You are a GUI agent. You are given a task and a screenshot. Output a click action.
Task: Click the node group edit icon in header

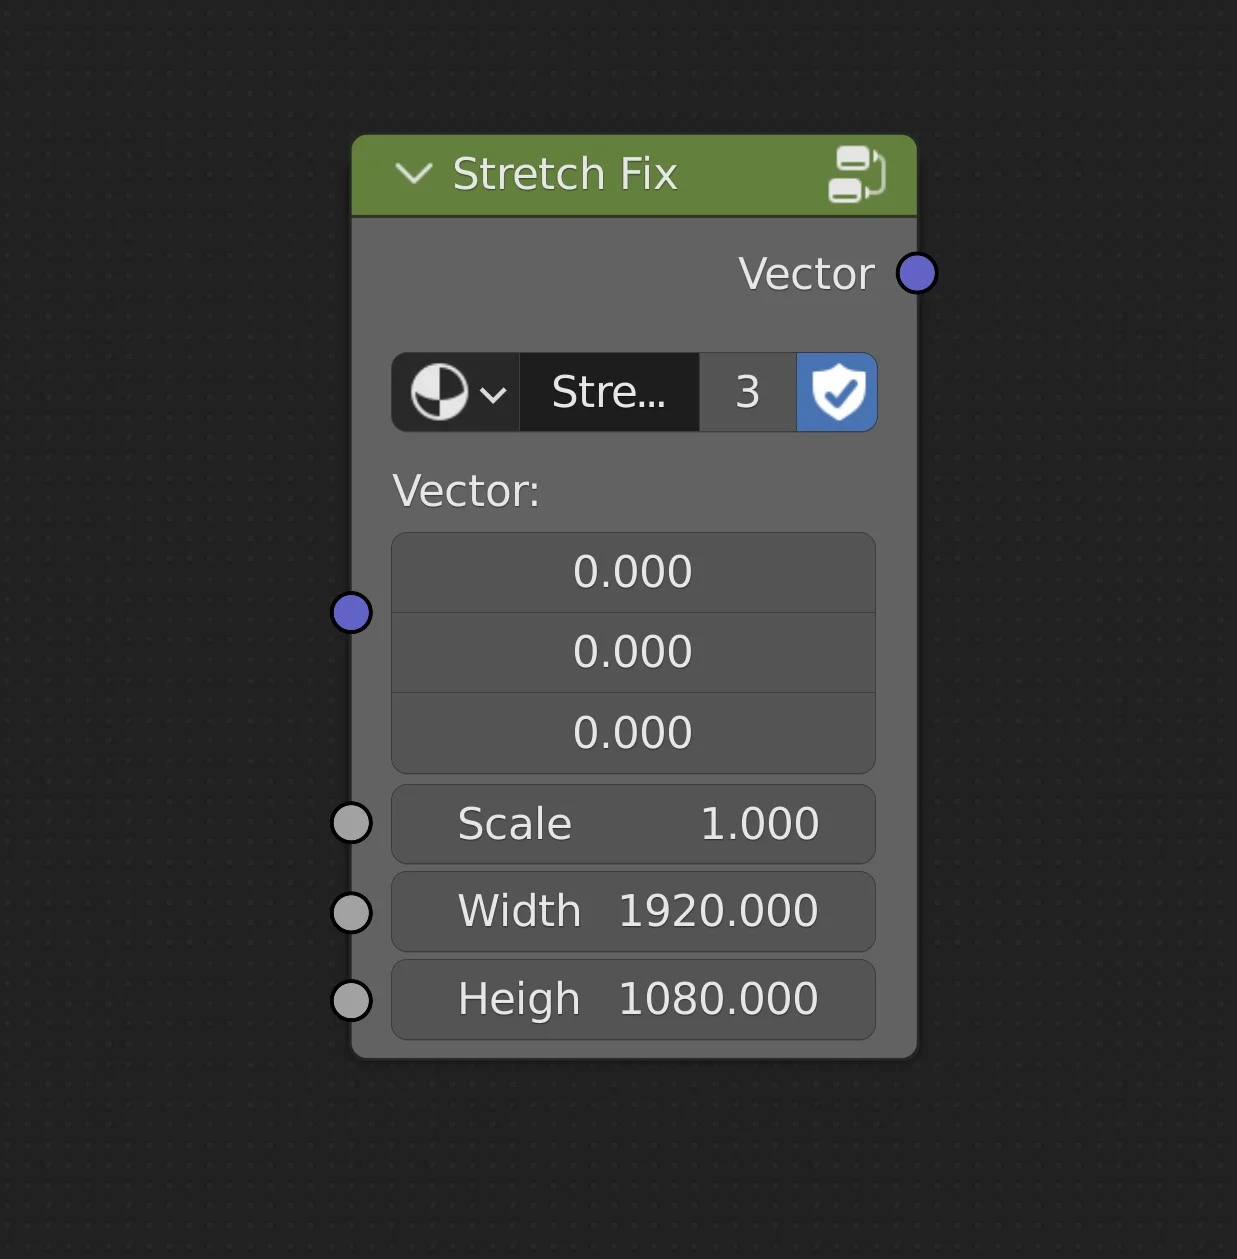[x=856, y=174]
